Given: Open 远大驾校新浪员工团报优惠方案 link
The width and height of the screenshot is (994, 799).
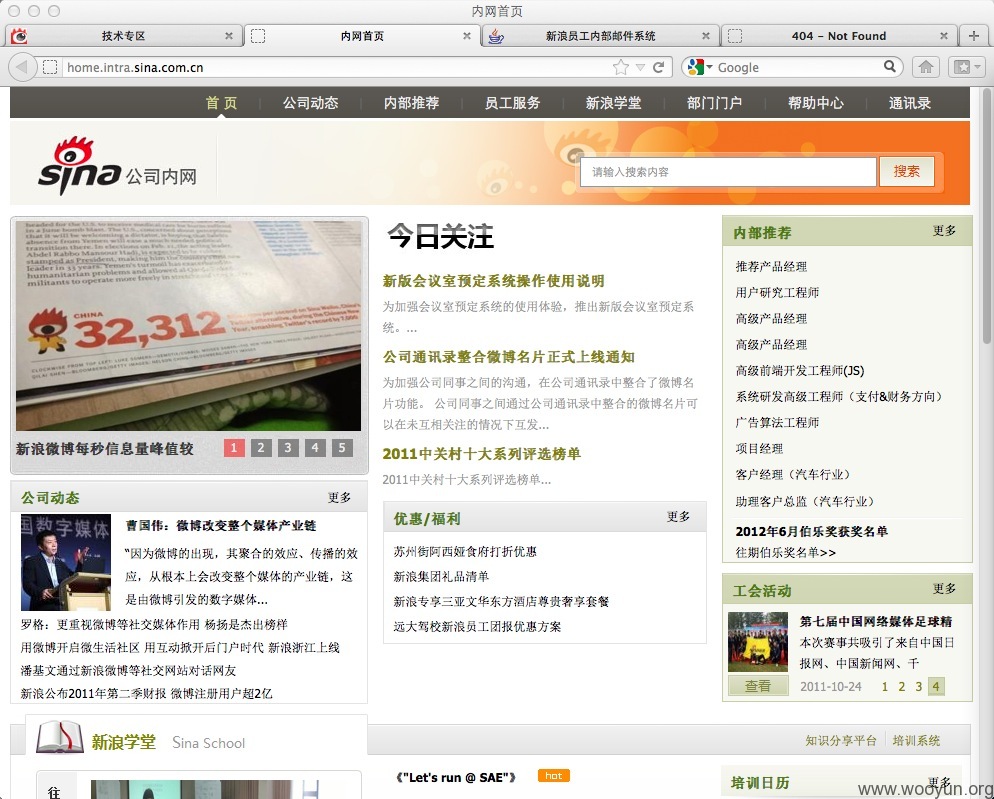Looking at the screenshot, I should click(x=477, y=627).
